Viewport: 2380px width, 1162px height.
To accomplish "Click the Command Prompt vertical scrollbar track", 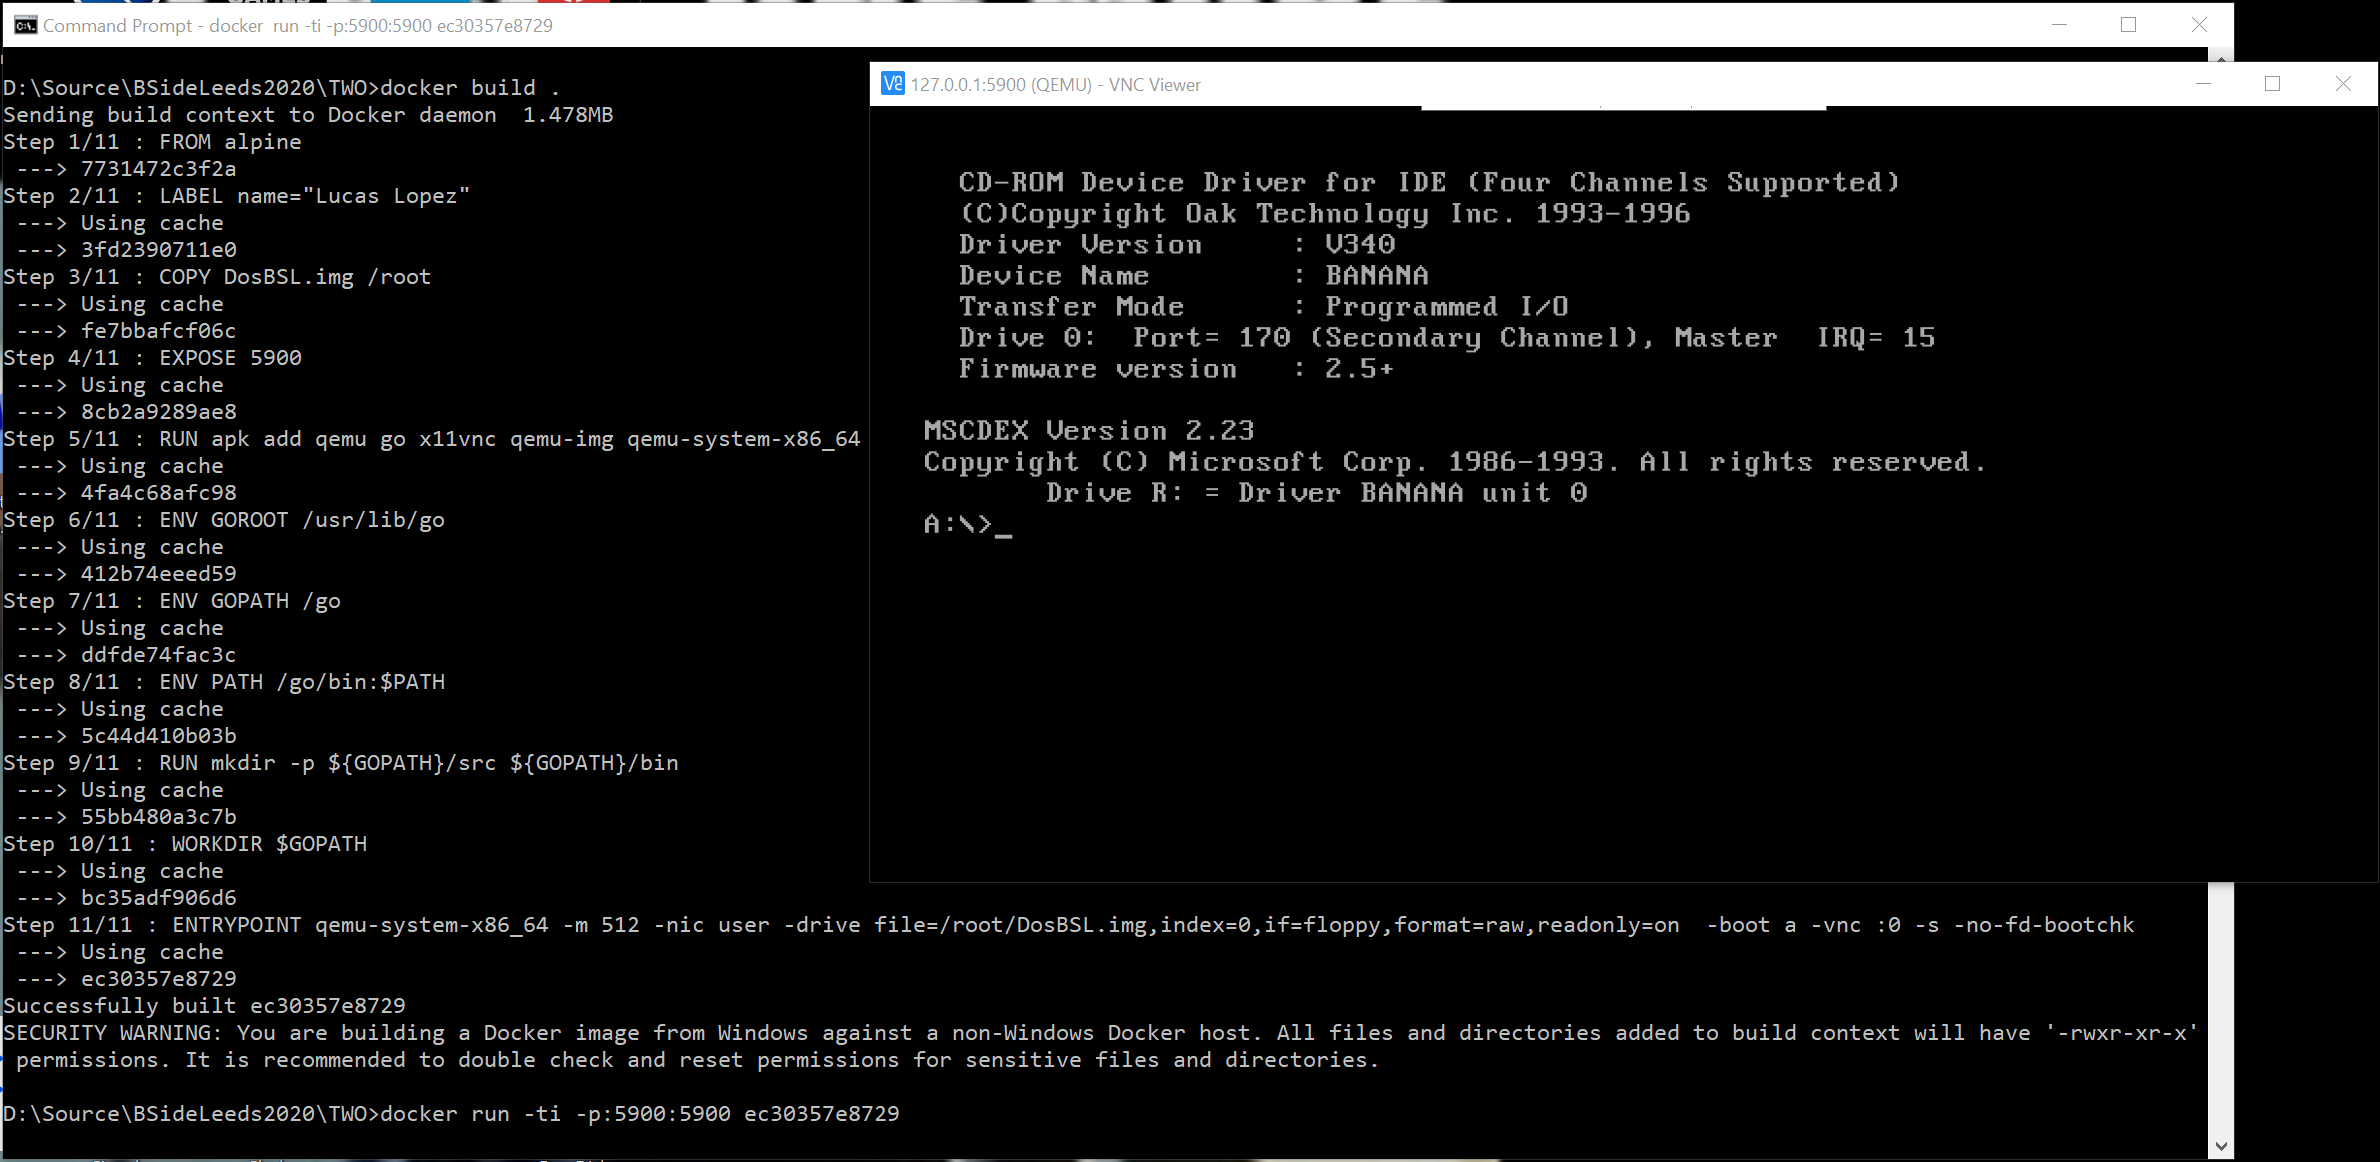I will pyautogui.click(x=2220, y=1010).
